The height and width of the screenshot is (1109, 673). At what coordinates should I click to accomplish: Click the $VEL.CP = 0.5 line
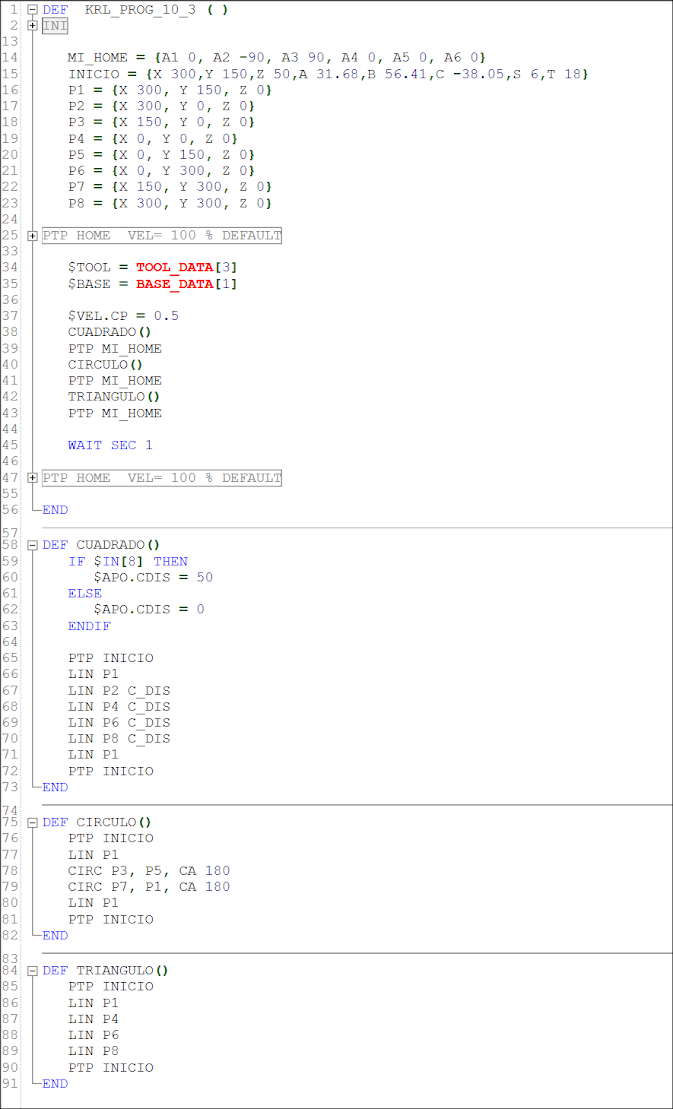(123, 316)
